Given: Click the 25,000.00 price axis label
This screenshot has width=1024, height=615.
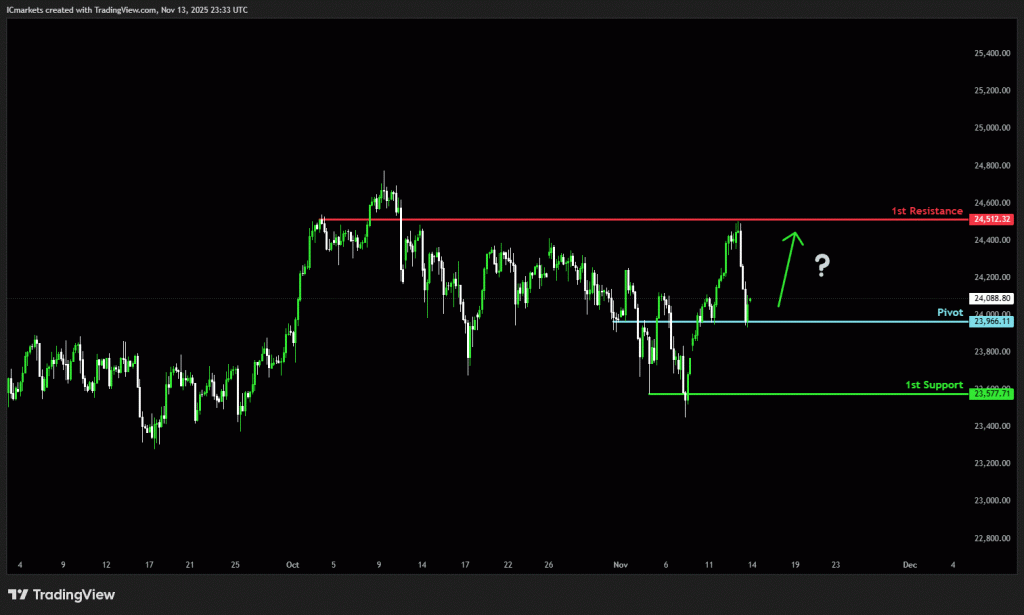Looking at the screenshot, I should [991, 128].
